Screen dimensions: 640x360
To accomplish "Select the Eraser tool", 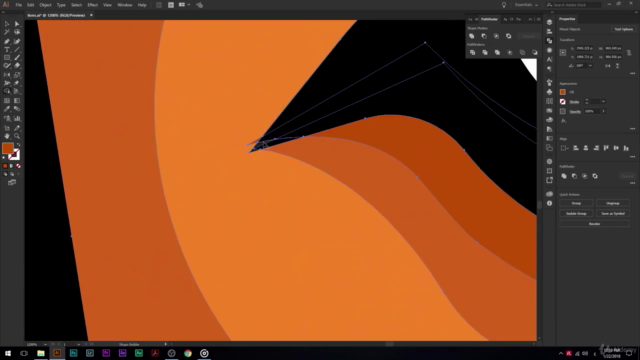I will pyautogui.click(x=17, y=65).
